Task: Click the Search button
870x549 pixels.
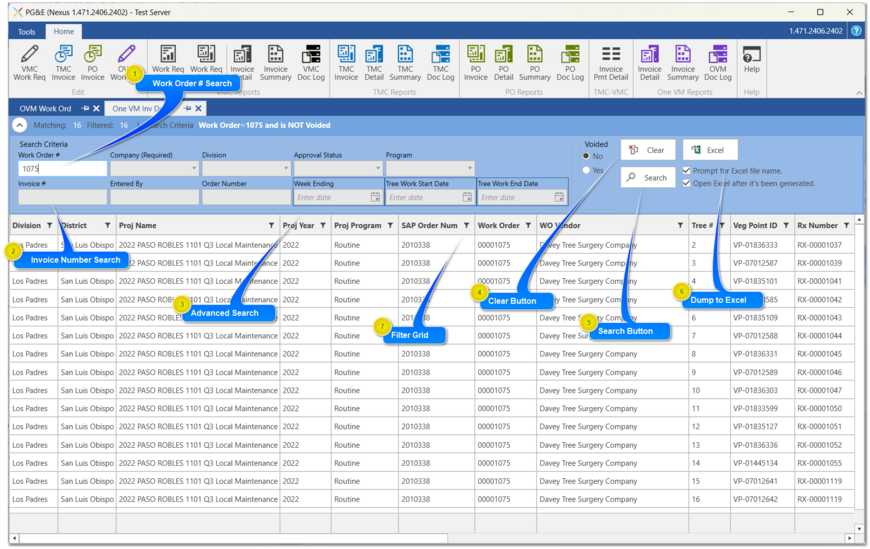Action: point(647,177)
